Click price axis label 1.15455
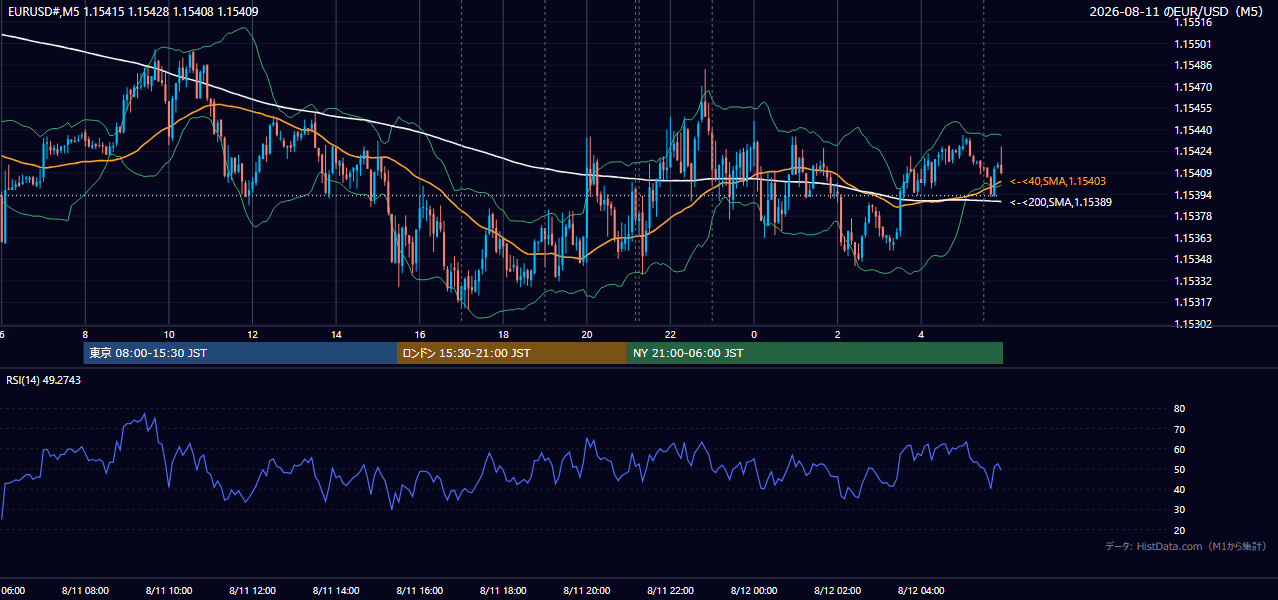 click(1193, 108)
